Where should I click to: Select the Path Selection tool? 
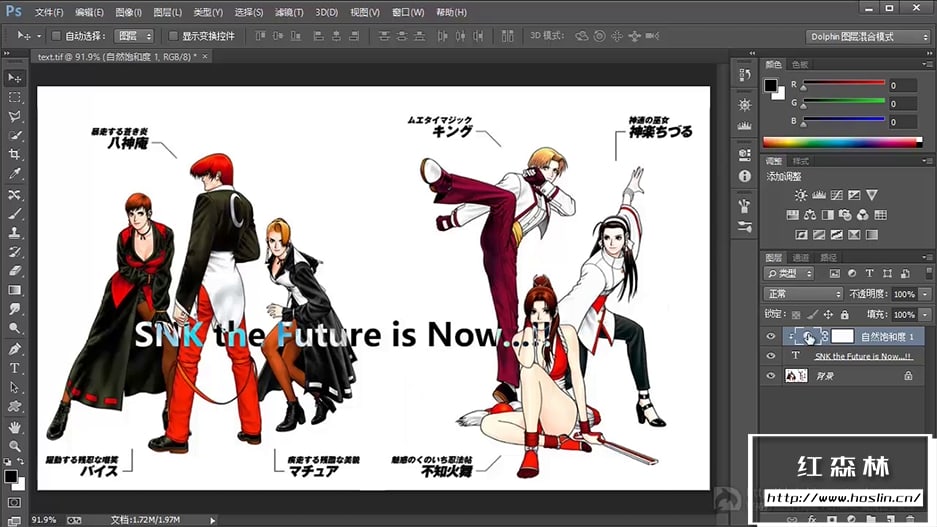tap(14, 387)
